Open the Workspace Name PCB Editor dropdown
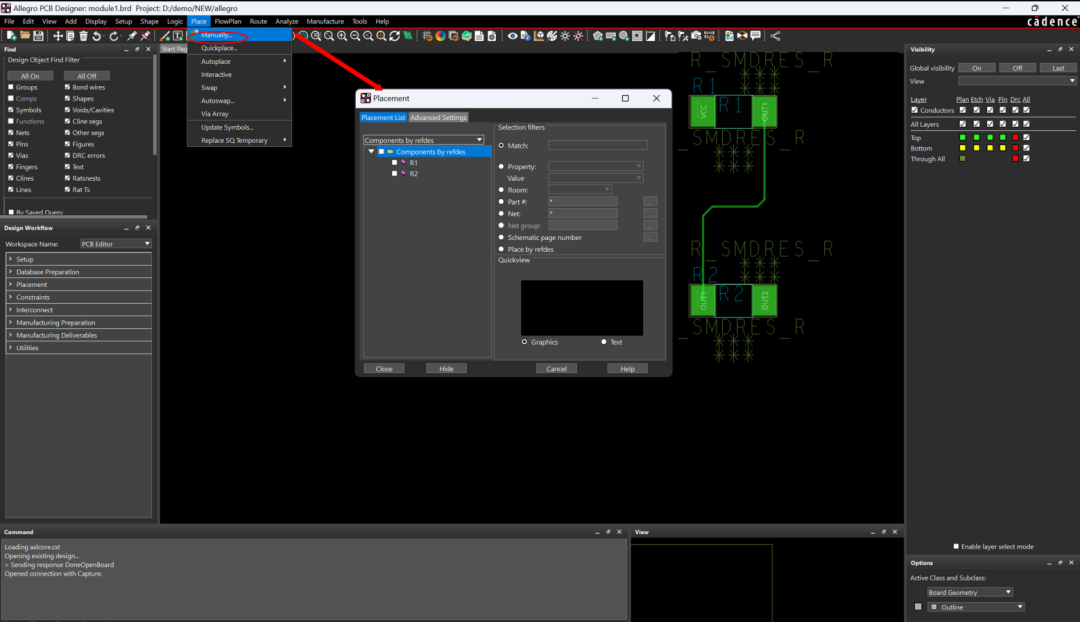 115,244
